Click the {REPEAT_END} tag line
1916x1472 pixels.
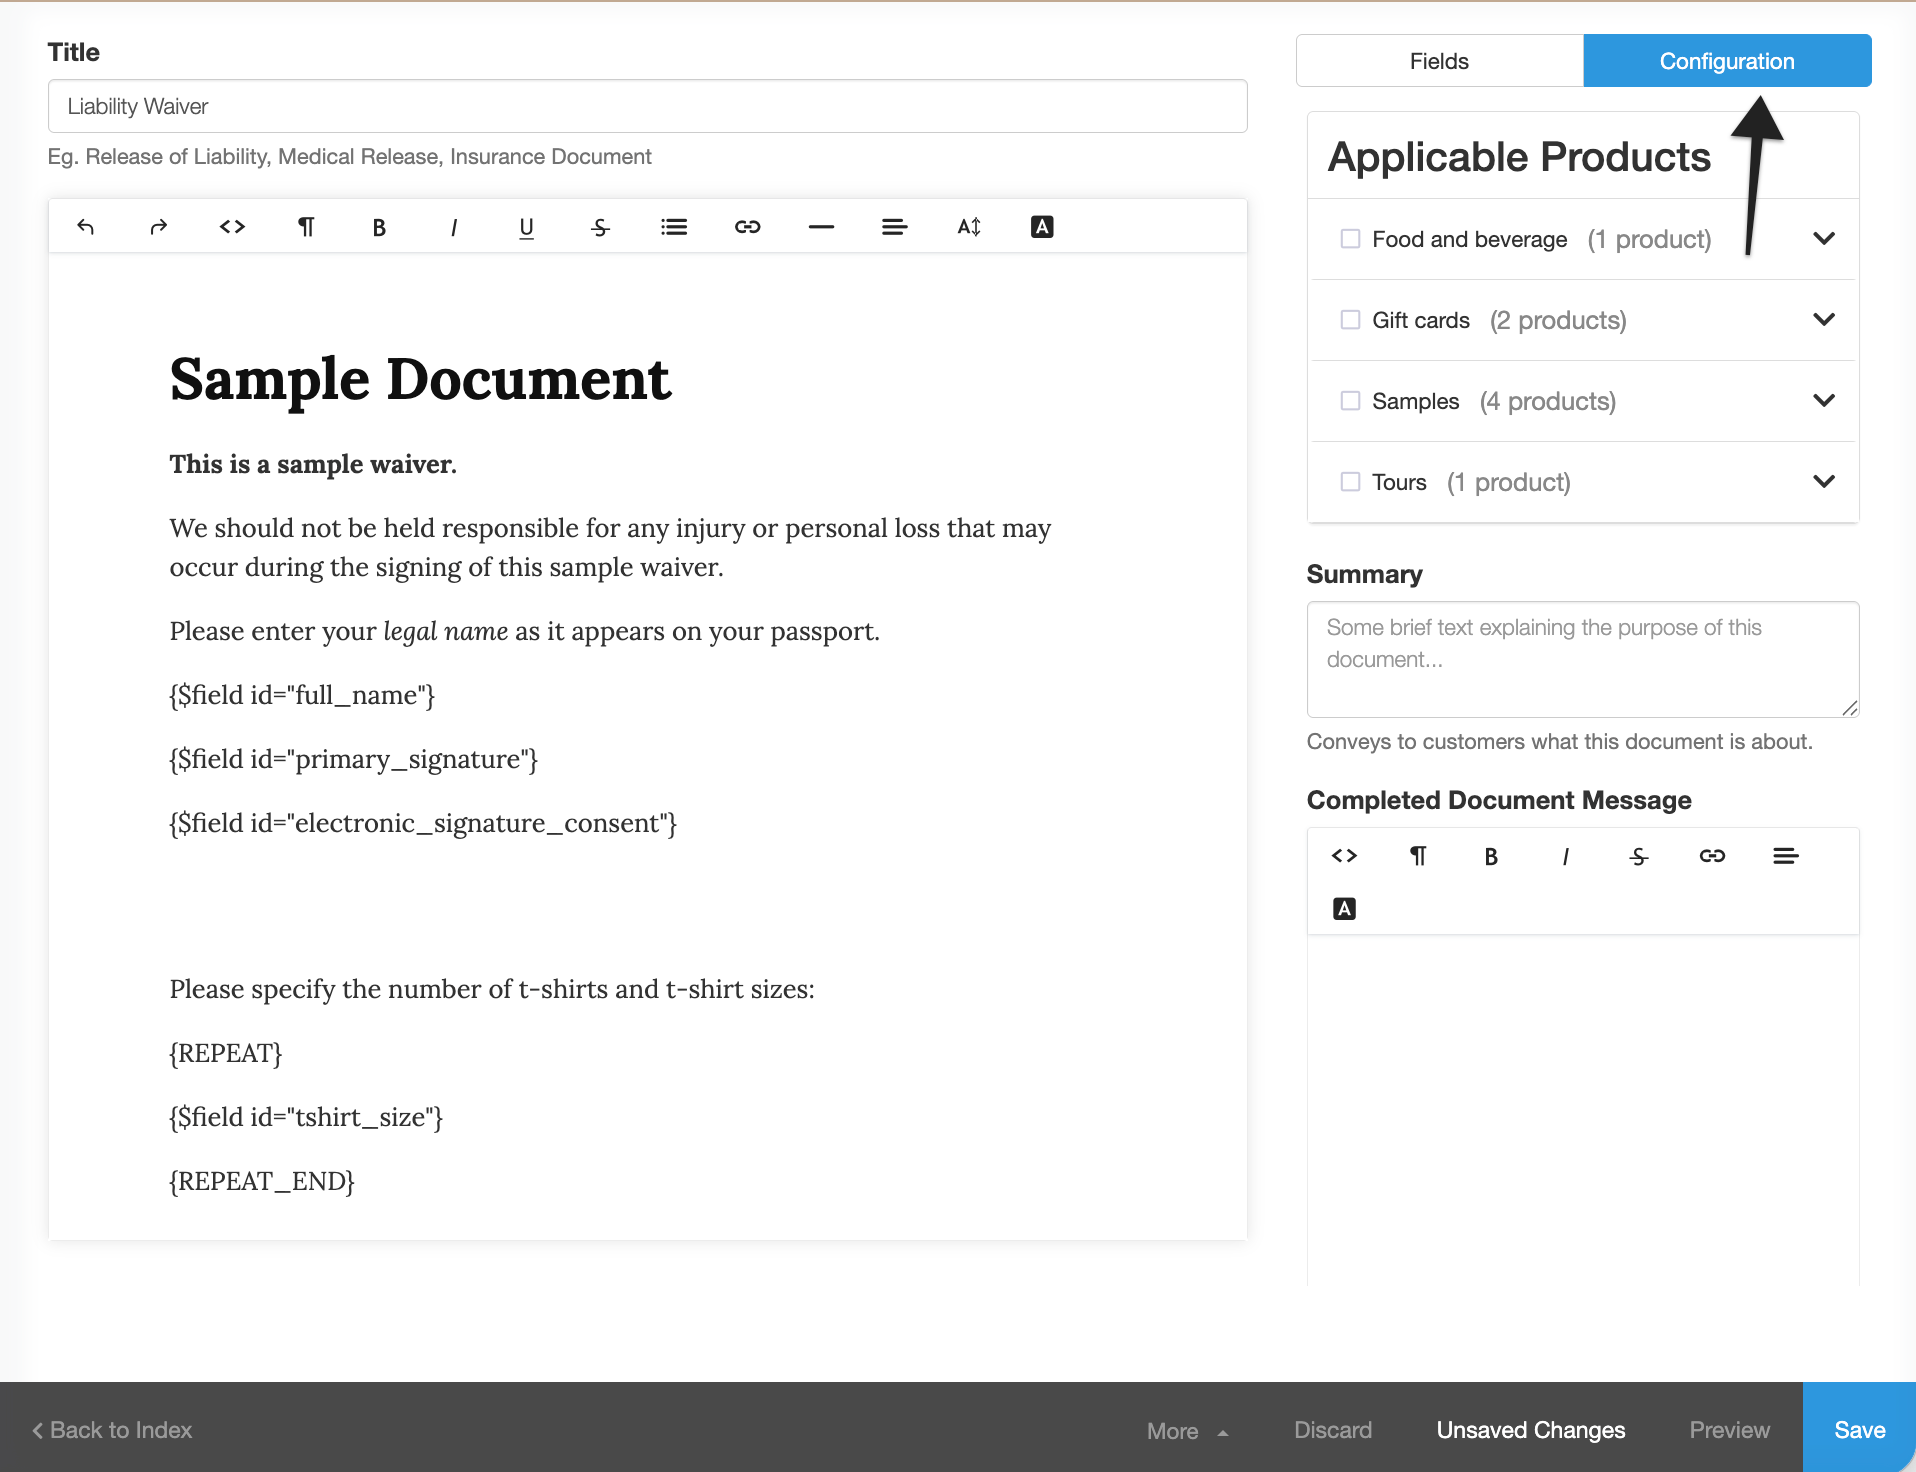click(262, 1181)
